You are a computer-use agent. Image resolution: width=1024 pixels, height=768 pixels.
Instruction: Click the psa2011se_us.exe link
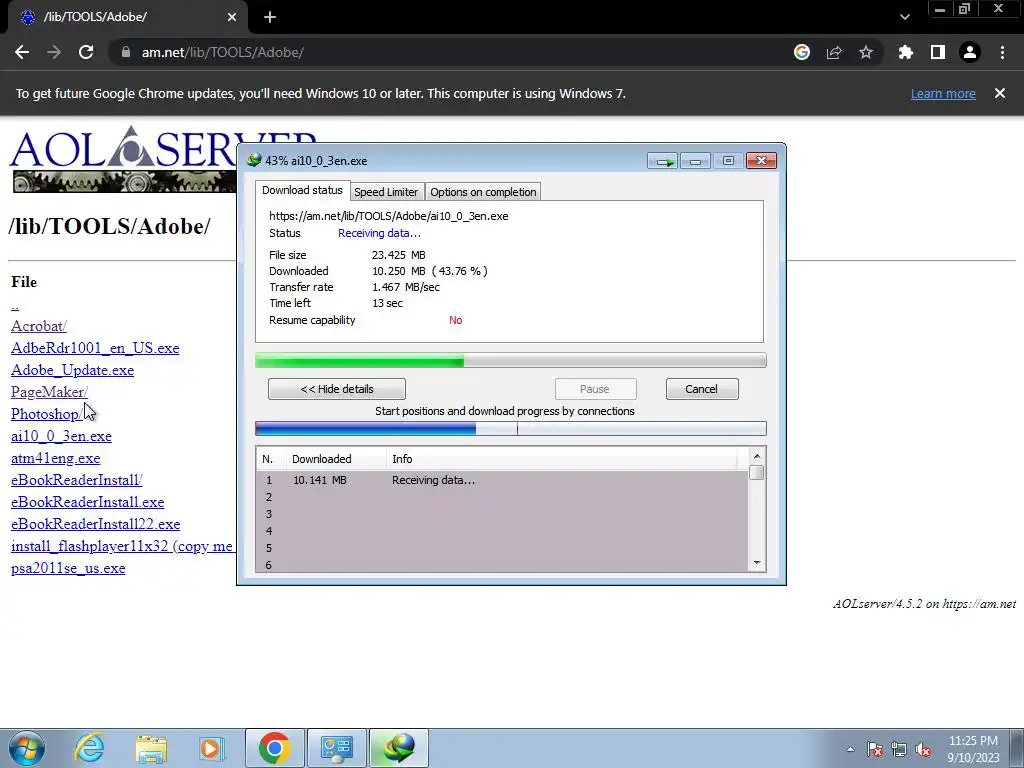pyautogui.click(x=68, y=568)
